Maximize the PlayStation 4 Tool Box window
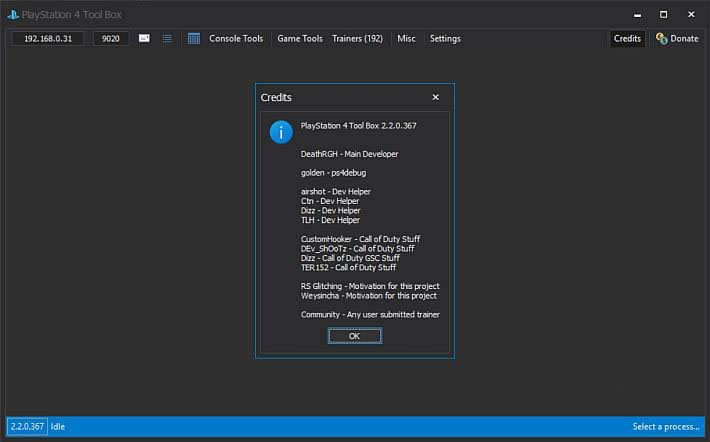Screen dimensions: 710x442 pyautogui.click(x=663, y=14)
